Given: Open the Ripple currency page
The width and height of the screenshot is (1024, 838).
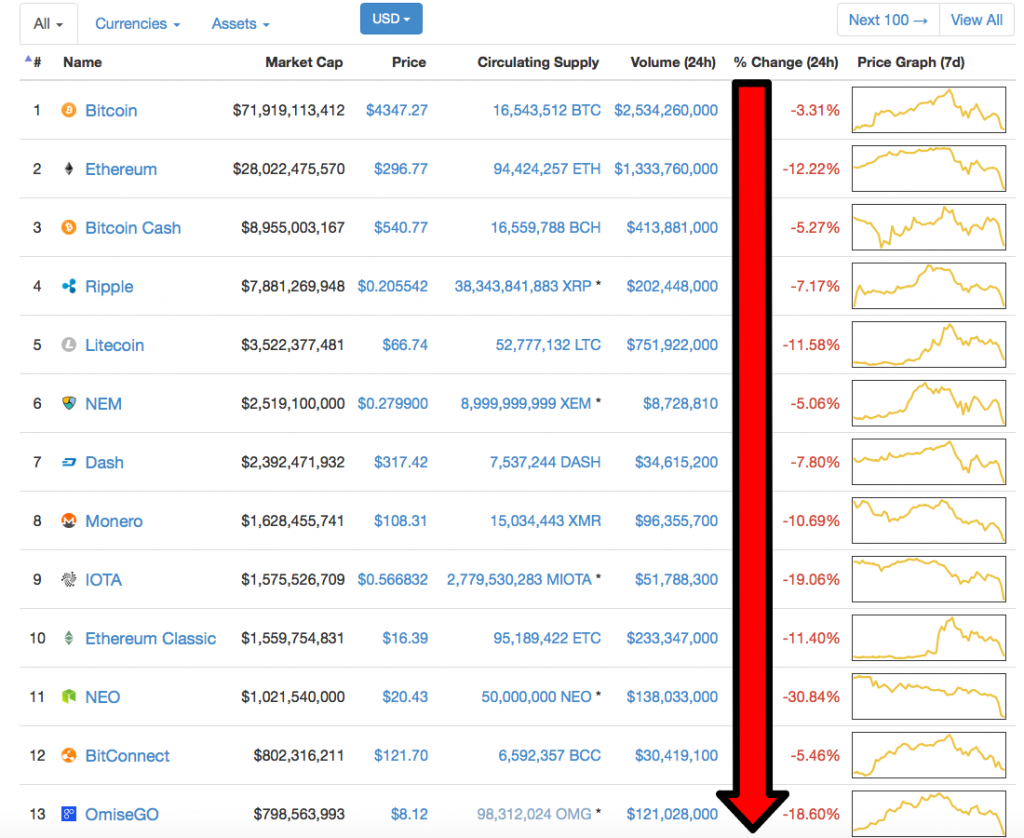Looking at the screenshot, I should pyautogui.click(x=109, y=287).
